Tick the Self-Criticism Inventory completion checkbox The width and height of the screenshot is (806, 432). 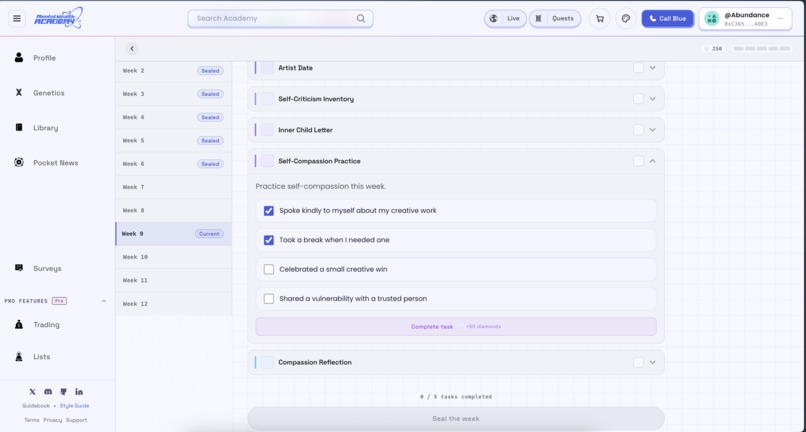click(638, 99)
